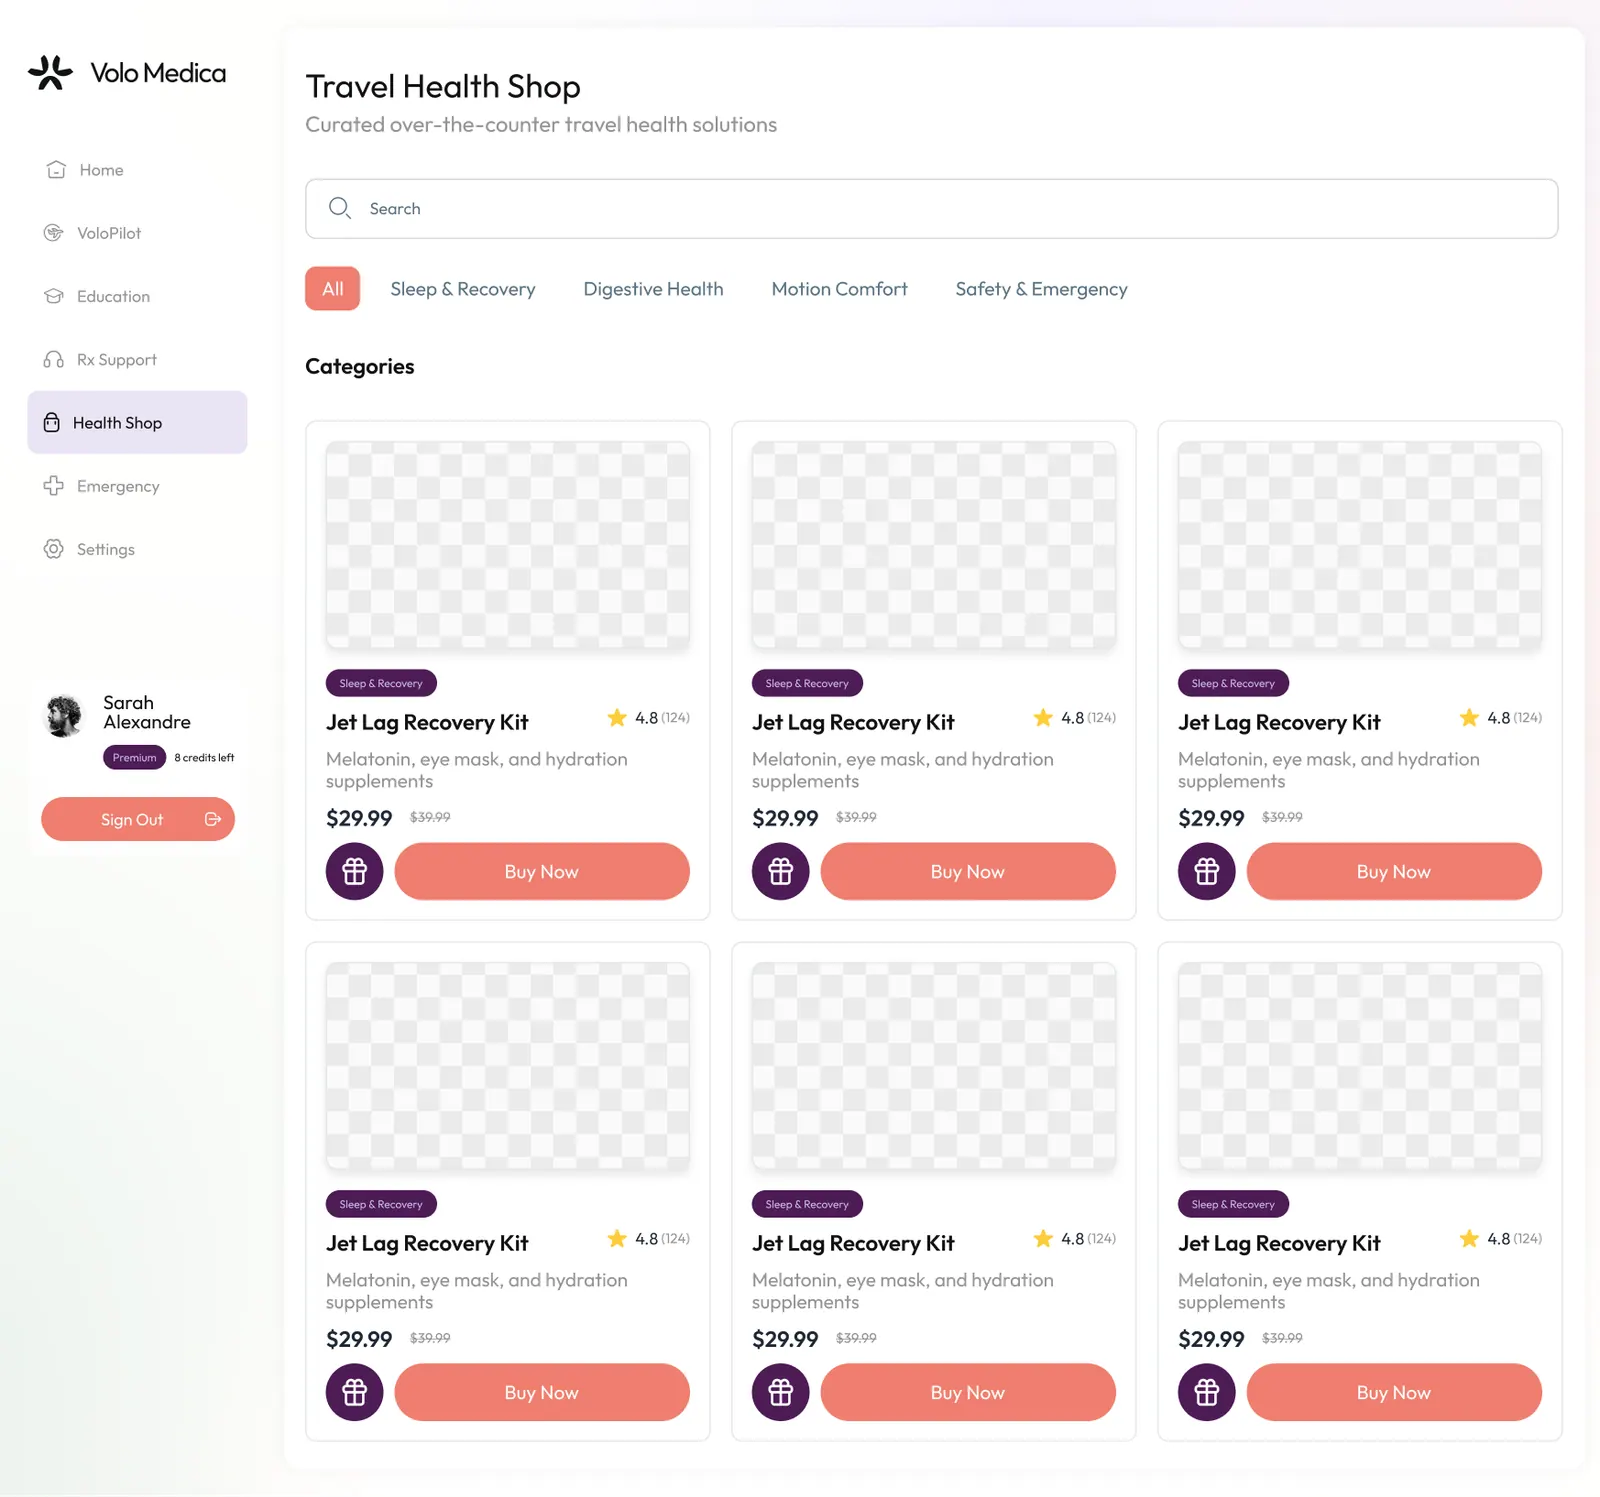Click gift icon on bottom-left product card
This screenshot has height=1497, width=1600.
click(x=355, y=1392)
